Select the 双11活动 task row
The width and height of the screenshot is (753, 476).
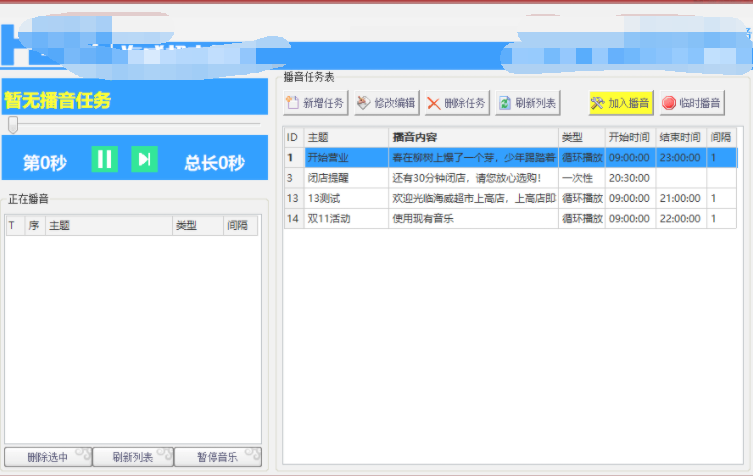click(346, 218)
